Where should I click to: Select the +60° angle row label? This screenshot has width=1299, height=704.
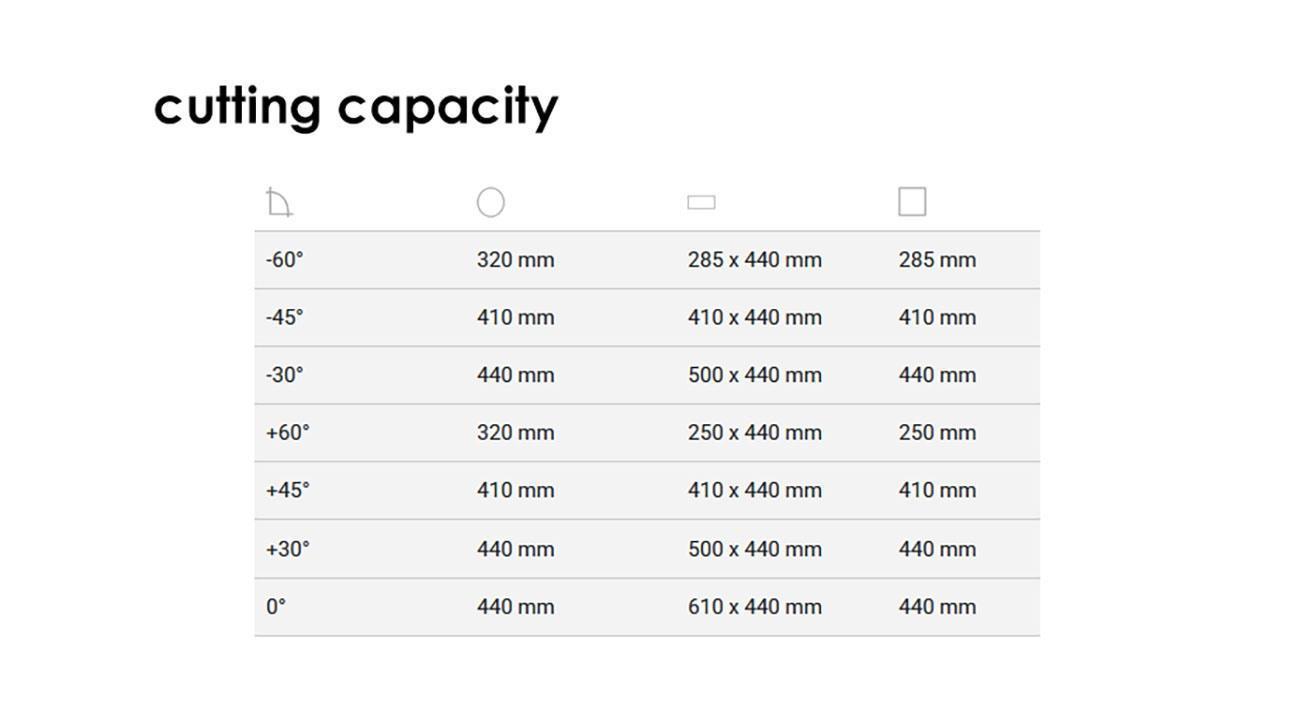287,433
